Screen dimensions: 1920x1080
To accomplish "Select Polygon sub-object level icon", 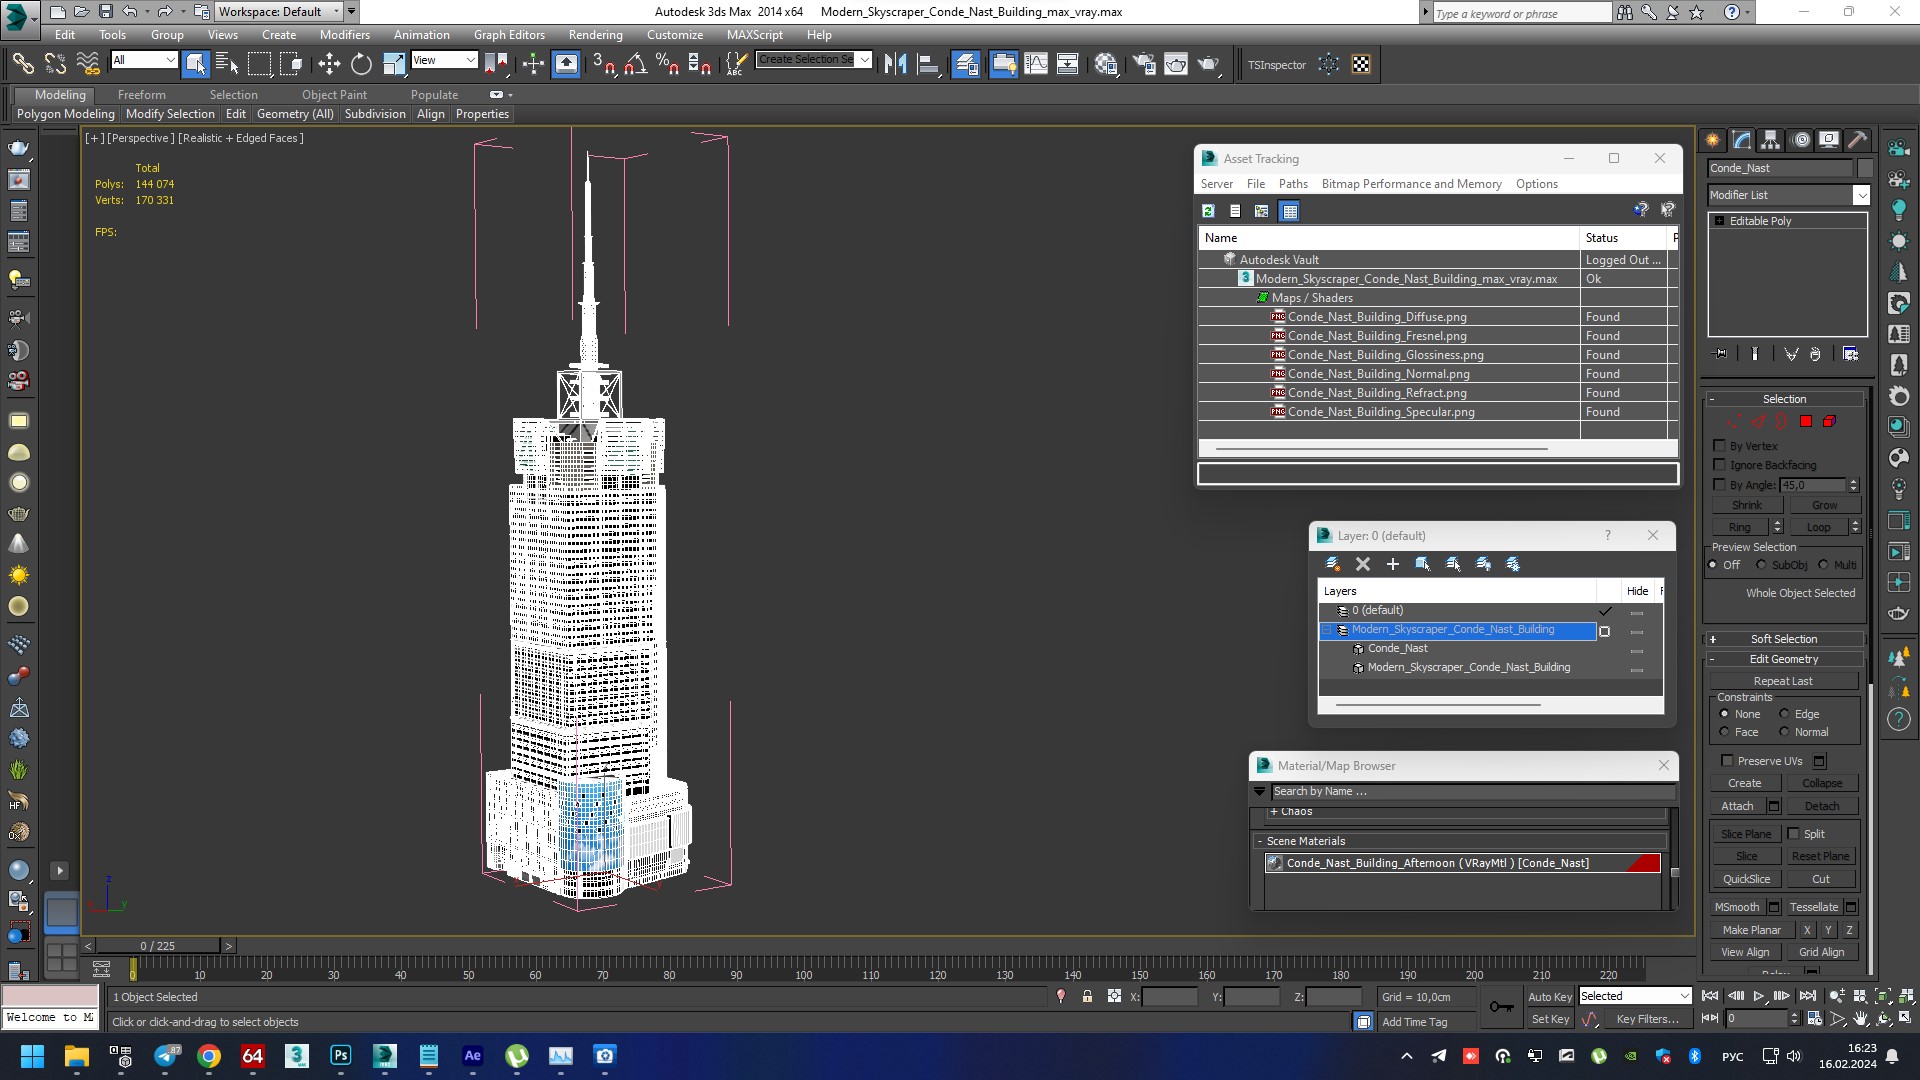I will point(1806,422).
